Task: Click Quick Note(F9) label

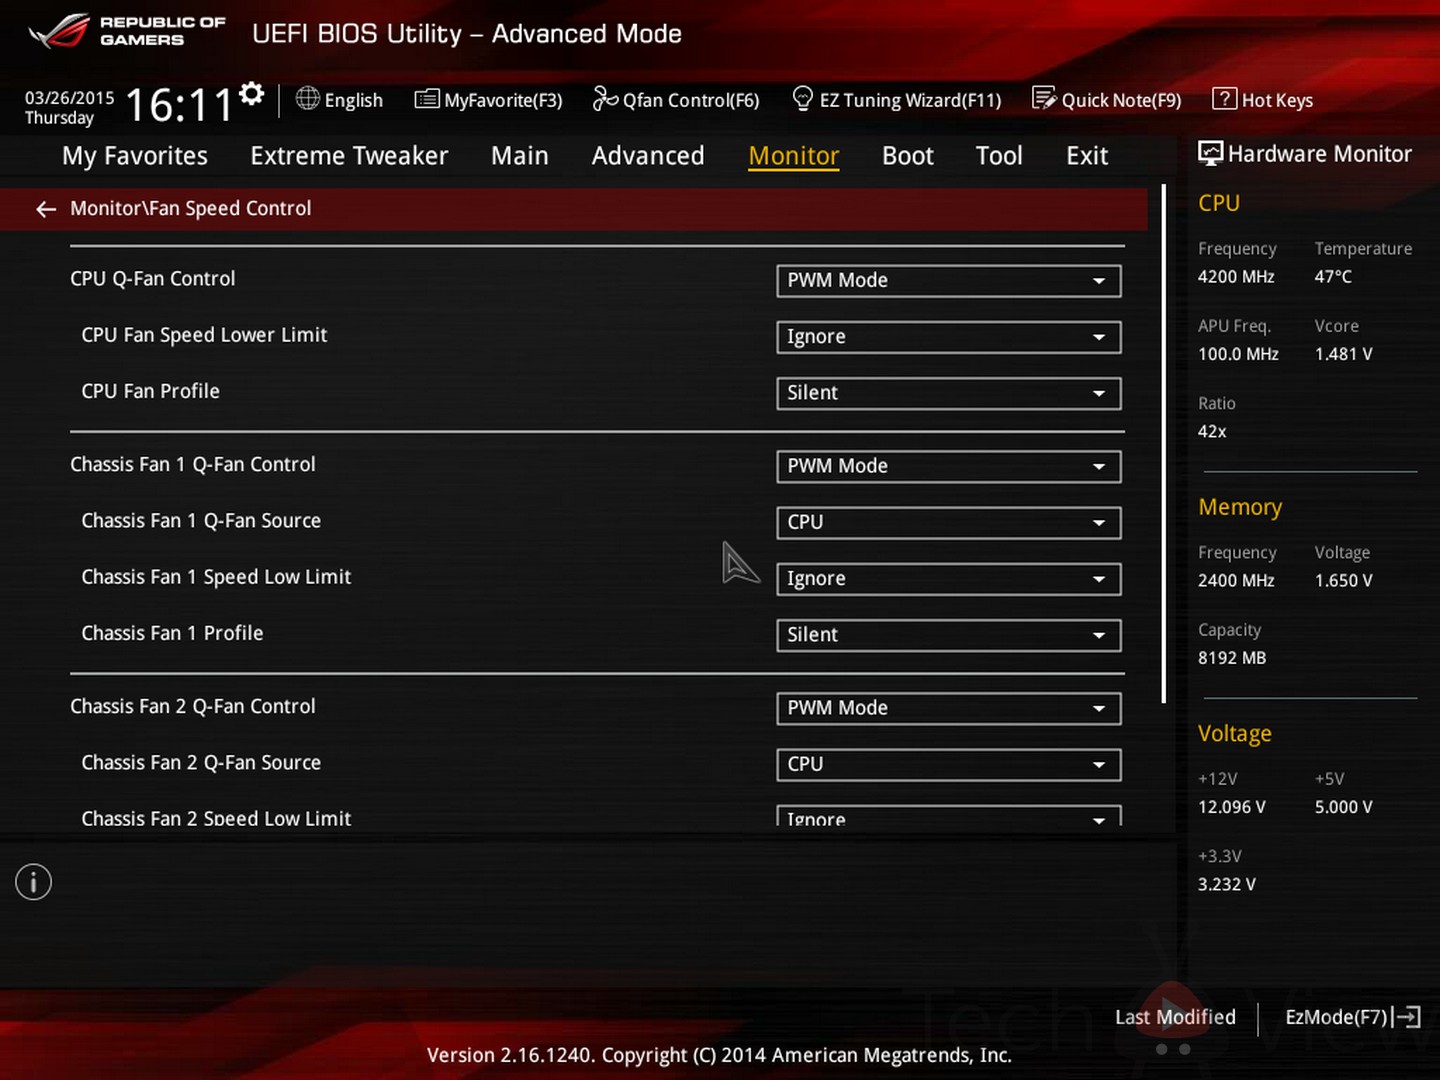Action: 1121,100
